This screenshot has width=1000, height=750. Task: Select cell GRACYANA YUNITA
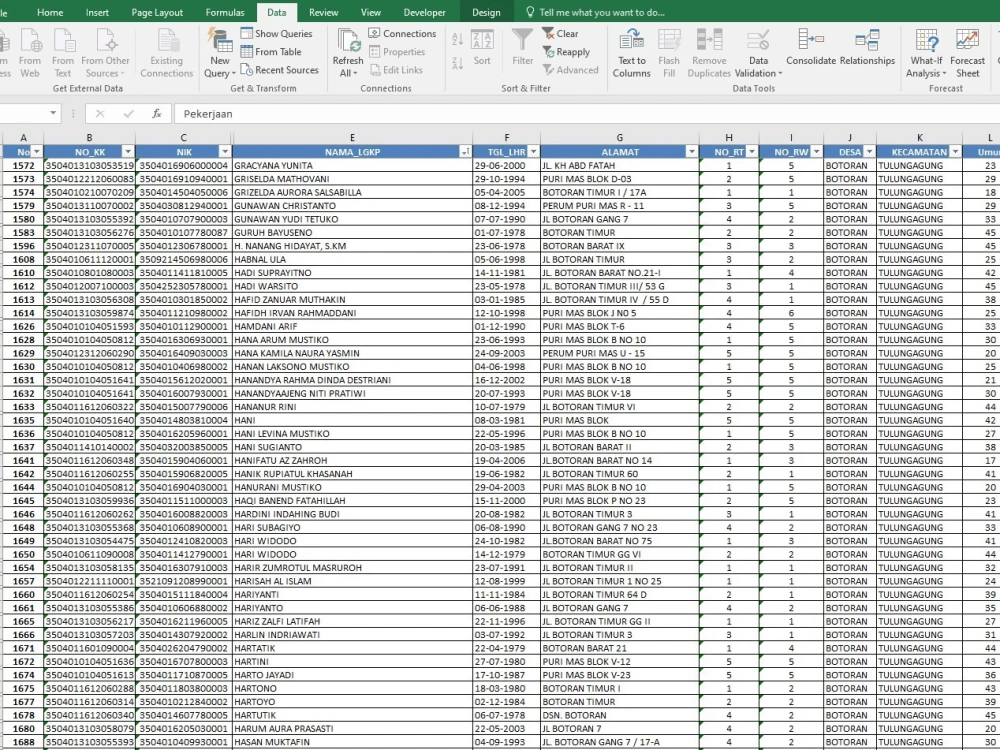tap(353, 165)
